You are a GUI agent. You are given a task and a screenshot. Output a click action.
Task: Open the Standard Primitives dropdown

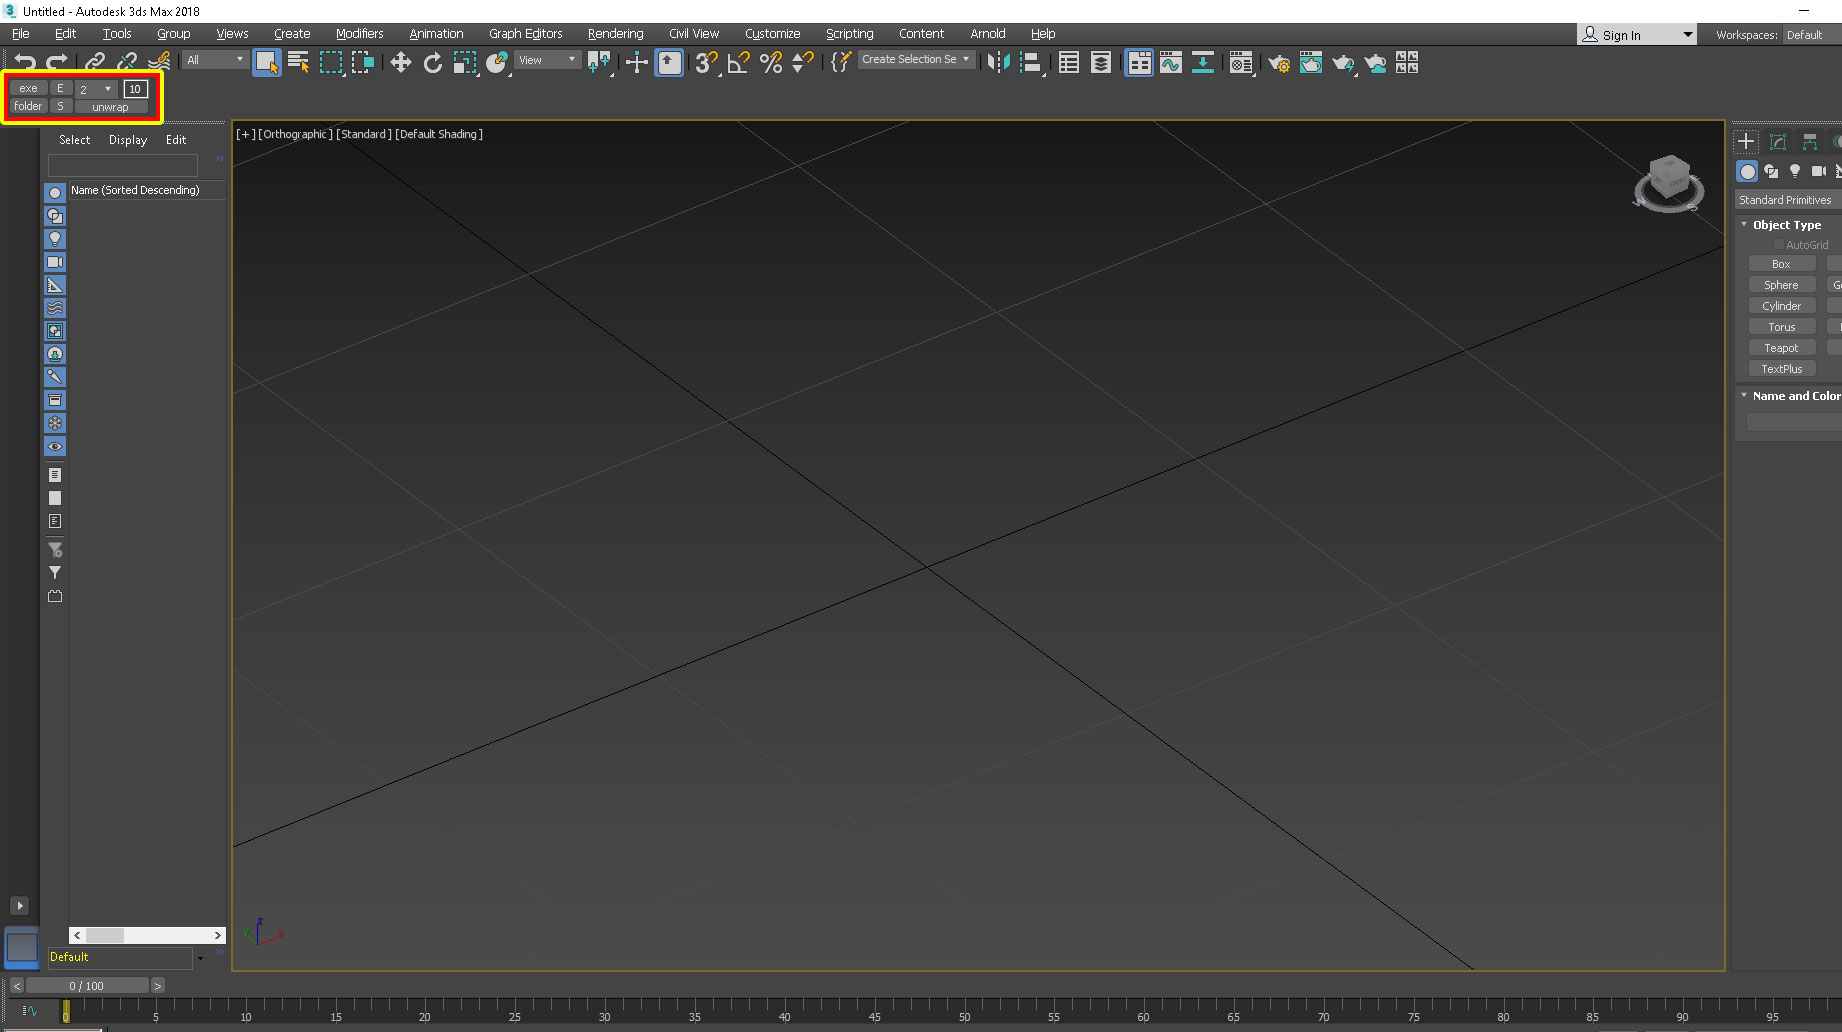point(1787,200)
